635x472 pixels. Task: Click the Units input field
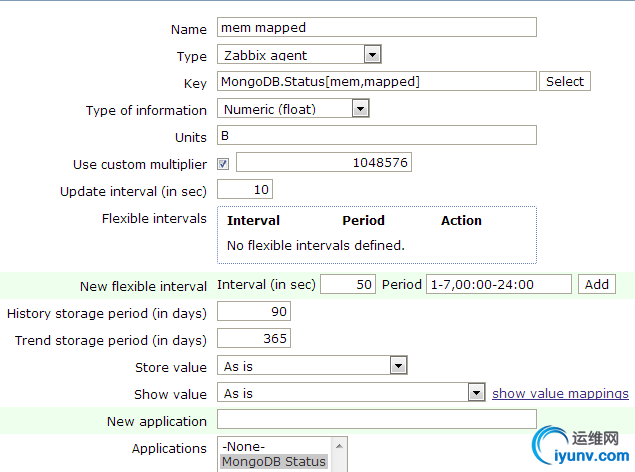pos(376,135)
